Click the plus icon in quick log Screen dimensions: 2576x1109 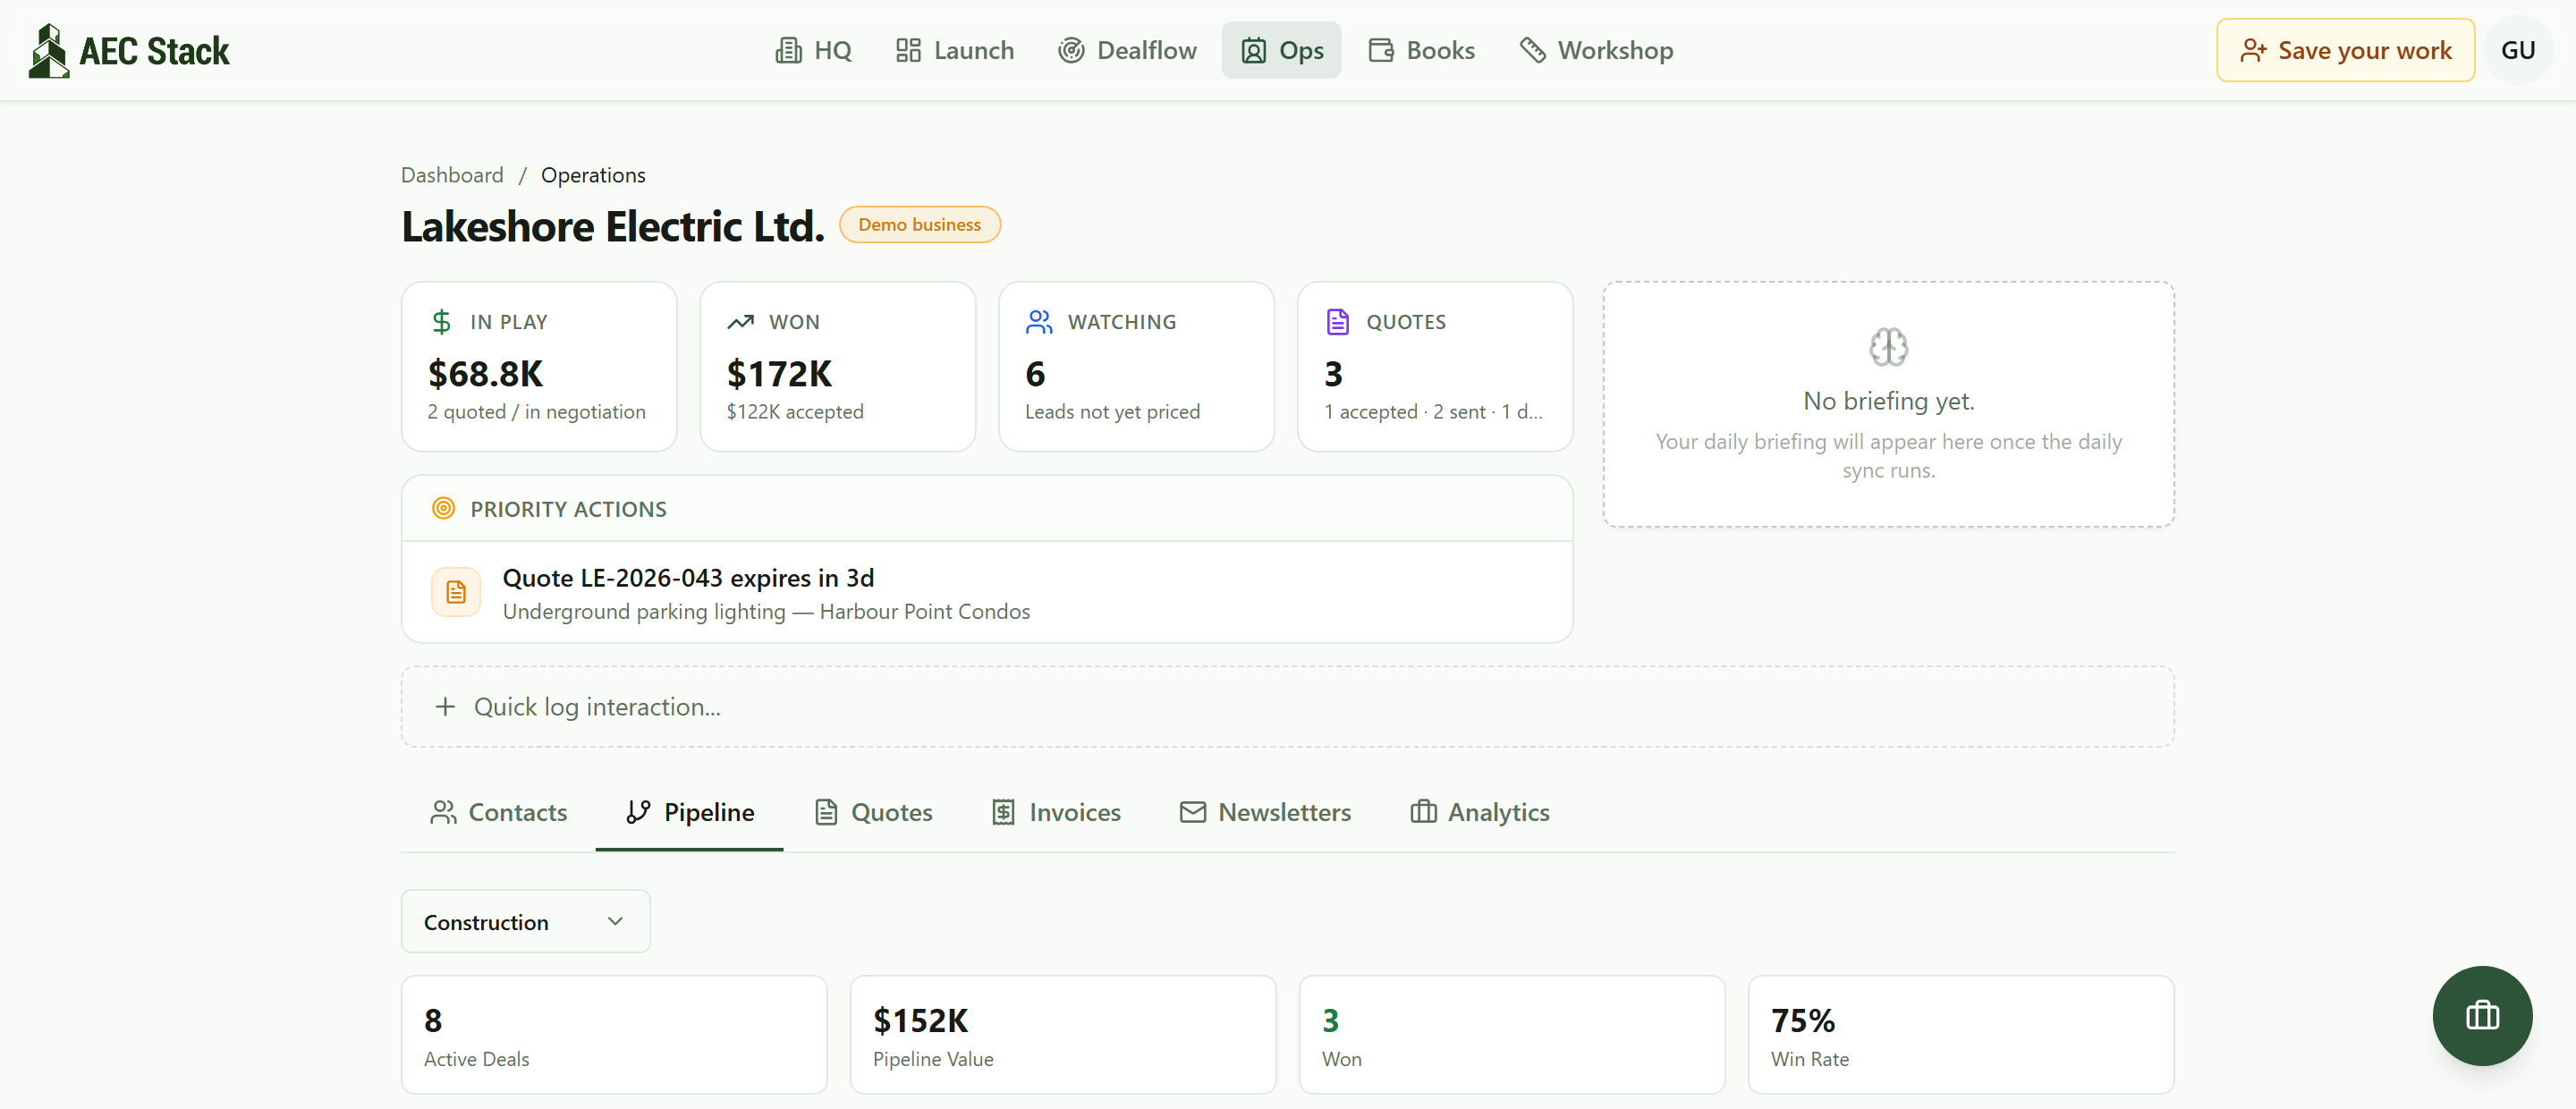[445, 707]
